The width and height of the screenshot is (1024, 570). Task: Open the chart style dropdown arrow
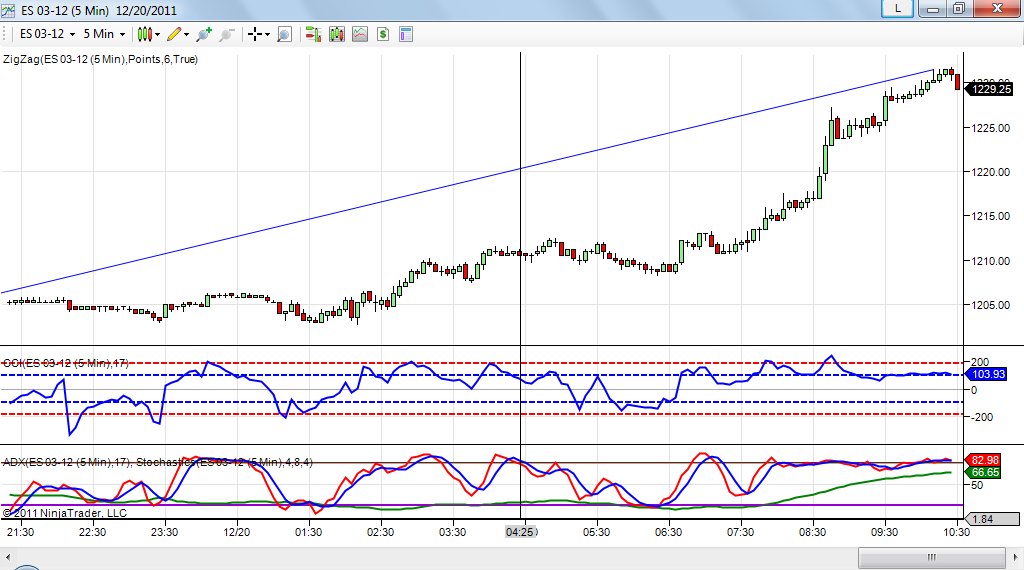tap(157, 35)
